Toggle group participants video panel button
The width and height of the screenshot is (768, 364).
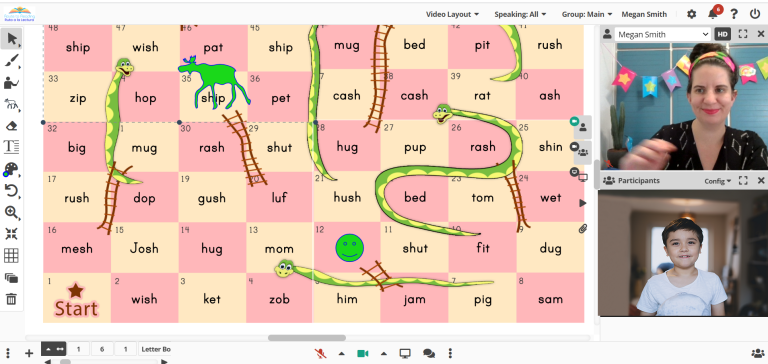coord(582,151)
